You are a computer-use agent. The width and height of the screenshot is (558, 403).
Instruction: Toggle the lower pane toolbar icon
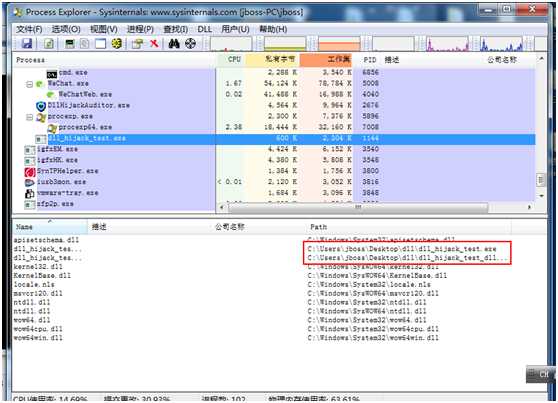tap(100, 43)
